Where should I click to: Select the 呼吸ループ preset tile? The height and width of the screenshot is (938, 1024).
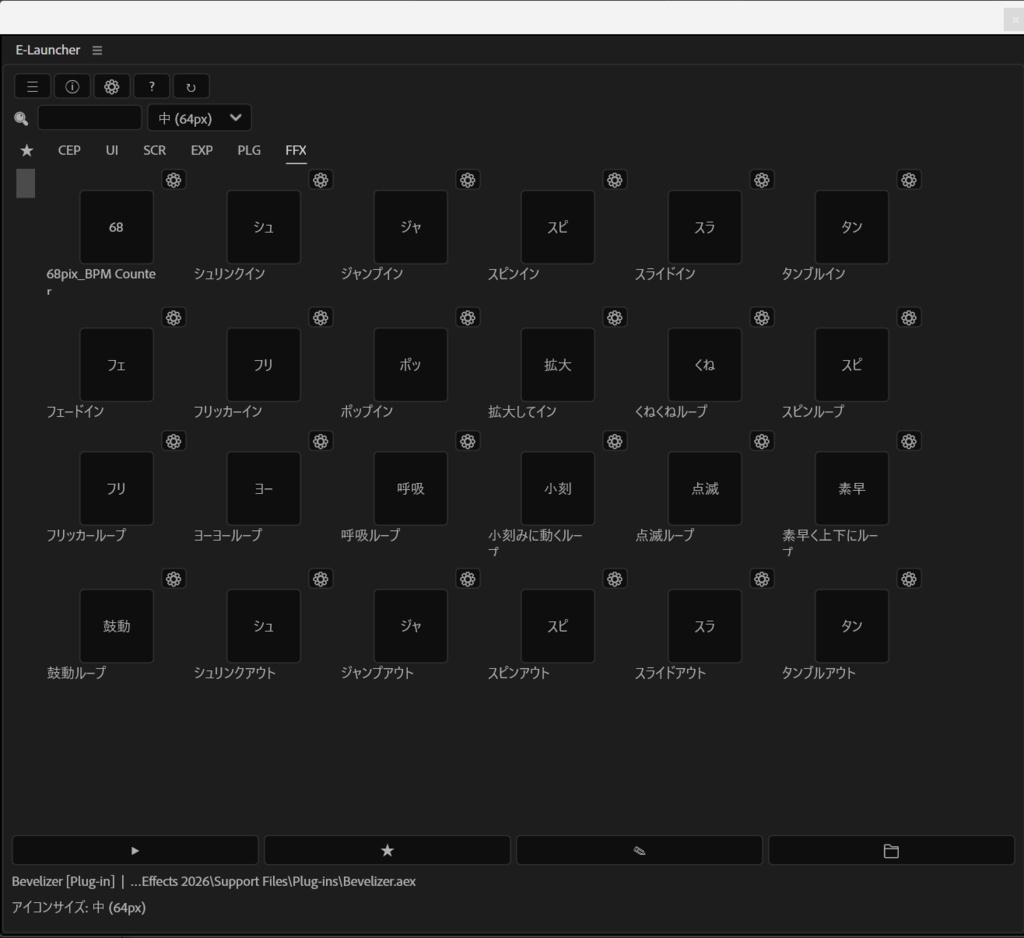click(x=411, y=489)
